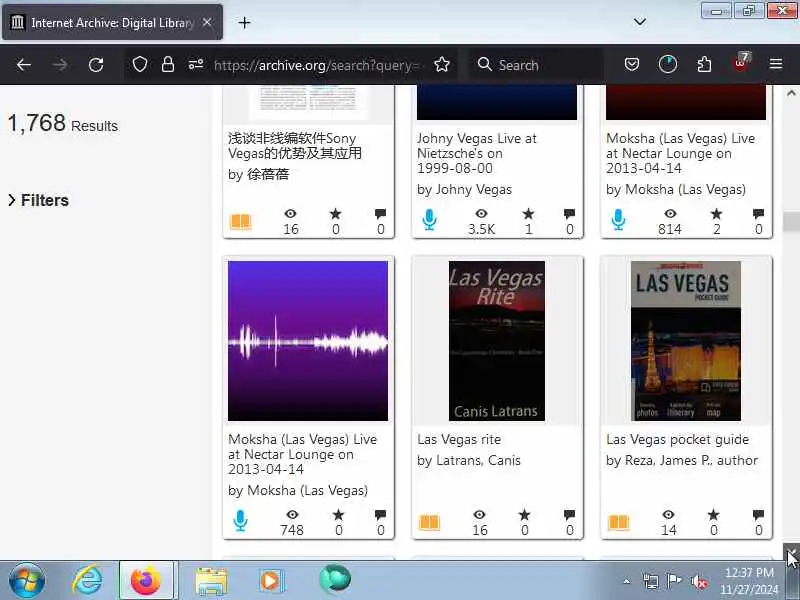Screen dimensions: 800x600
Task: Click the page scrollbar up arrow
Action: click(791, 93)
